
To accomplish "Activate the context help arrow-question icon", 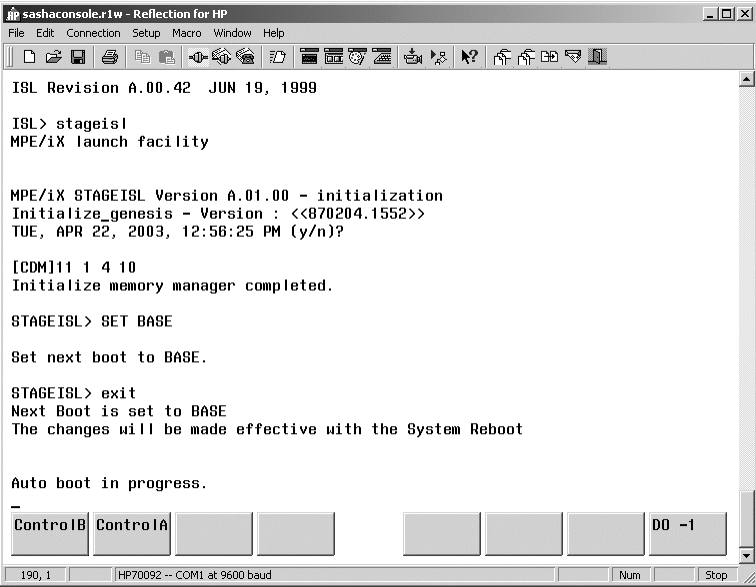I will [469, 57].
